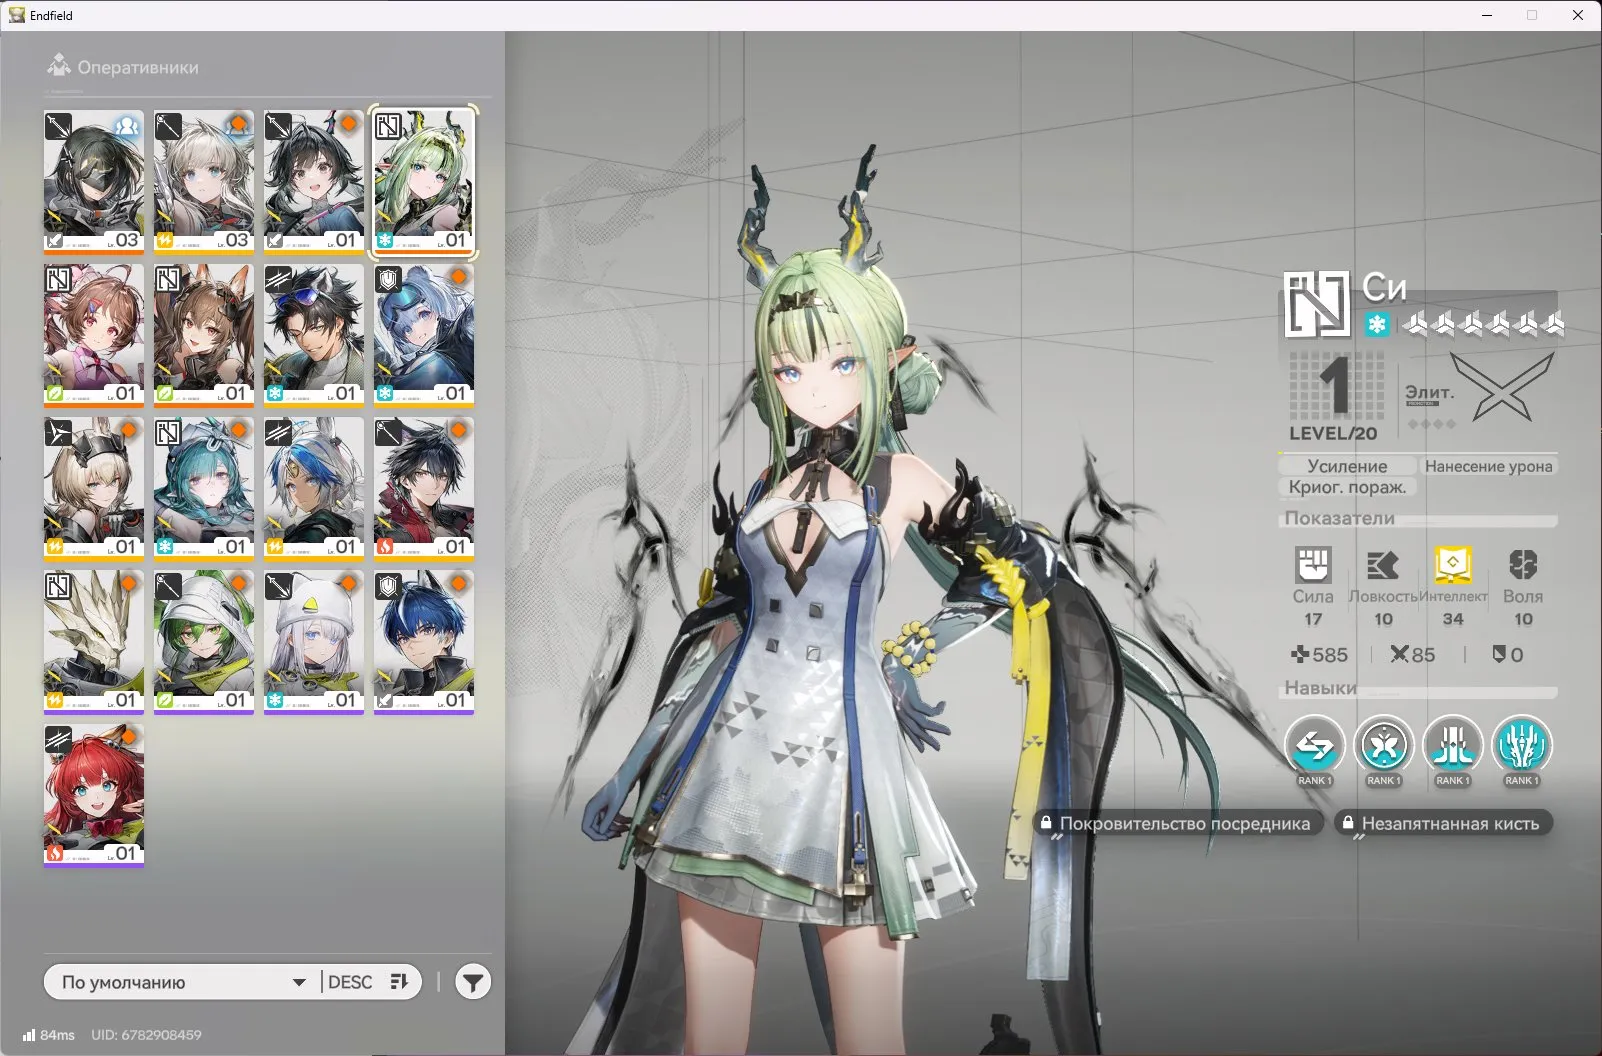Click the HP 585 stat value
Viewport: 1602px width, 1056px height.
coord(1319,655)
